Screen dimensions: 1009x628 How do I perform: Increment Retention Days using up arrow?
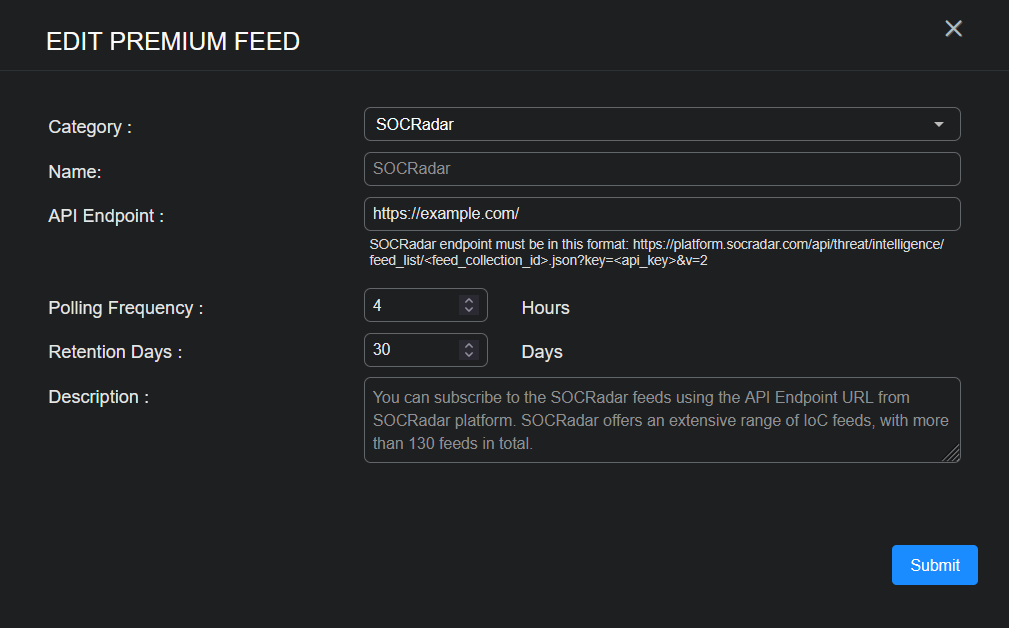tap(469, 344)
